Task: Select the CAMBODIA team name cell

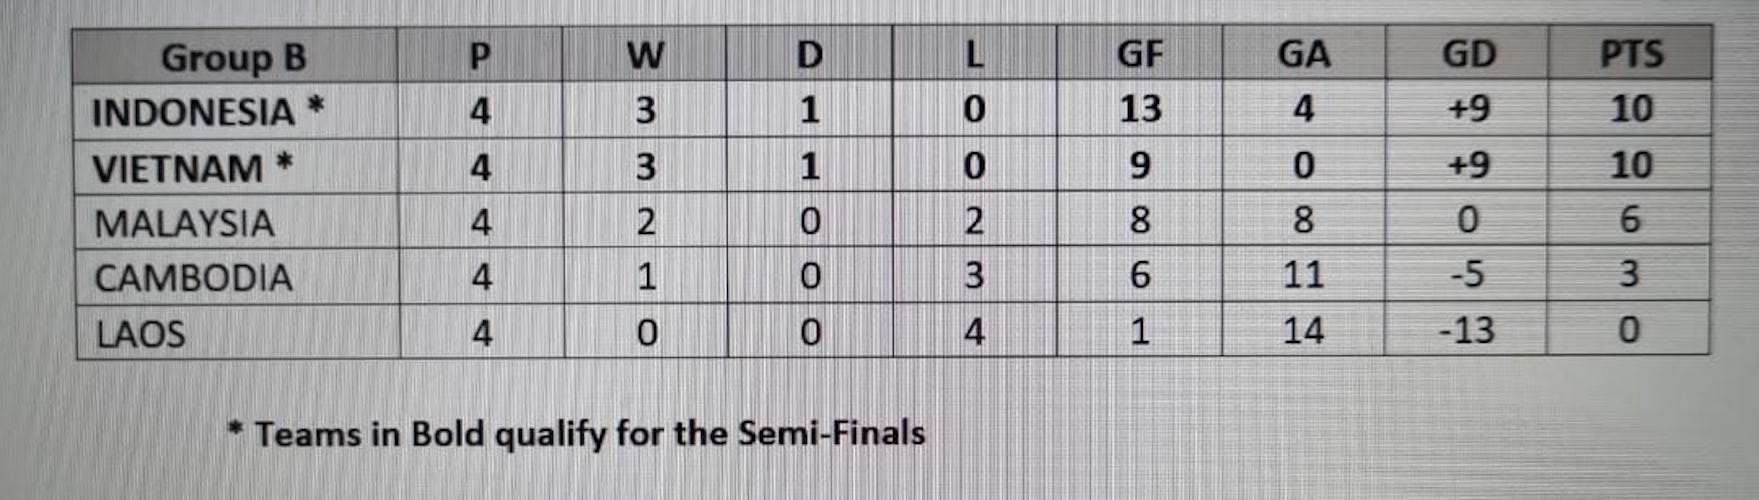Action: 193,278
